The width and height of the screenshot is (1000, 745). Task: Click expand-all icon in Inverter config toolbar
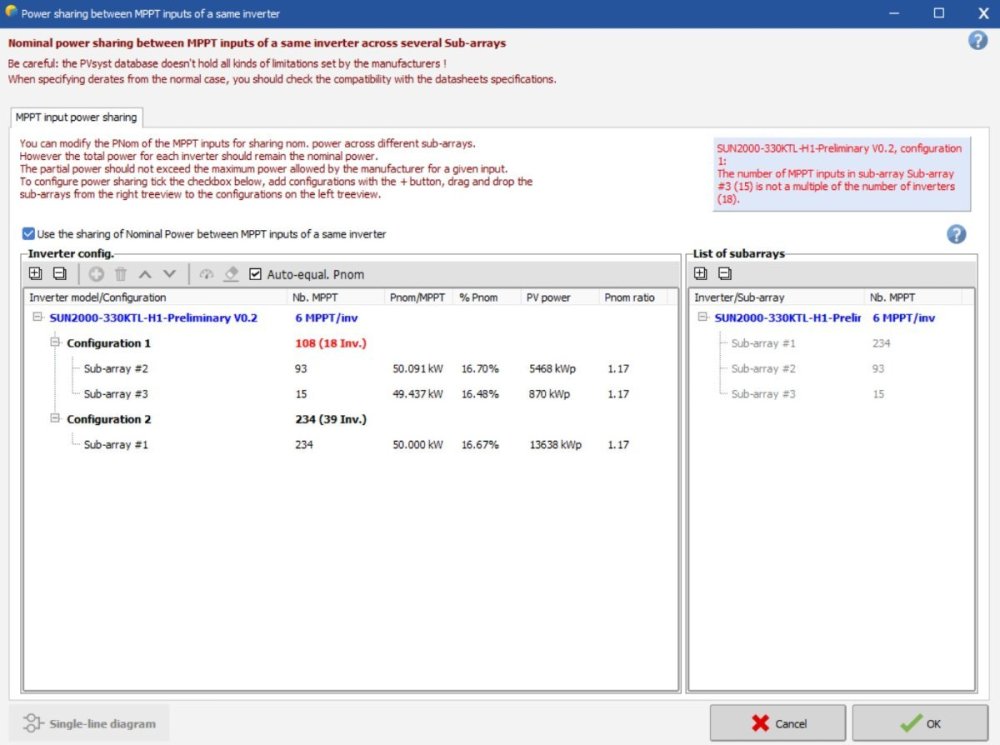click(36, 274)
